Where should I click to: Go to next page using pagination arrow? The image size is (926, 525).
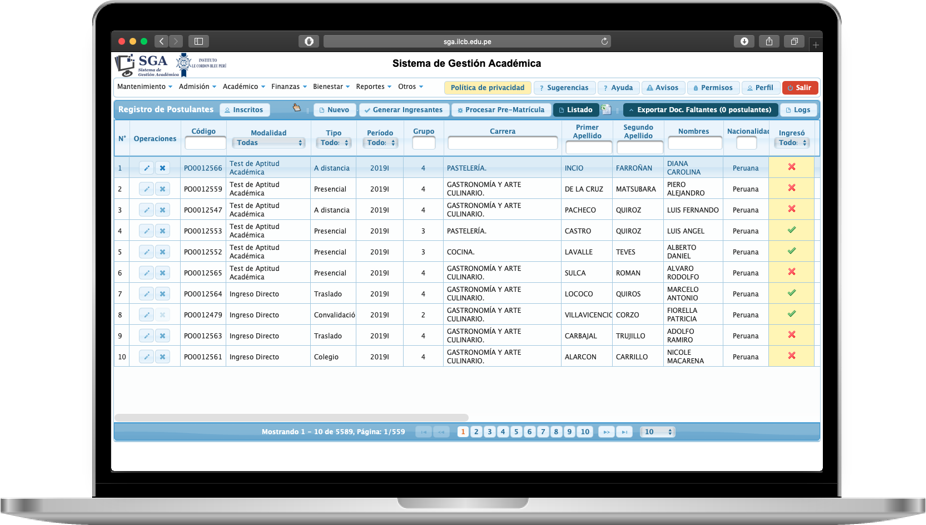[x=606, y=432]
